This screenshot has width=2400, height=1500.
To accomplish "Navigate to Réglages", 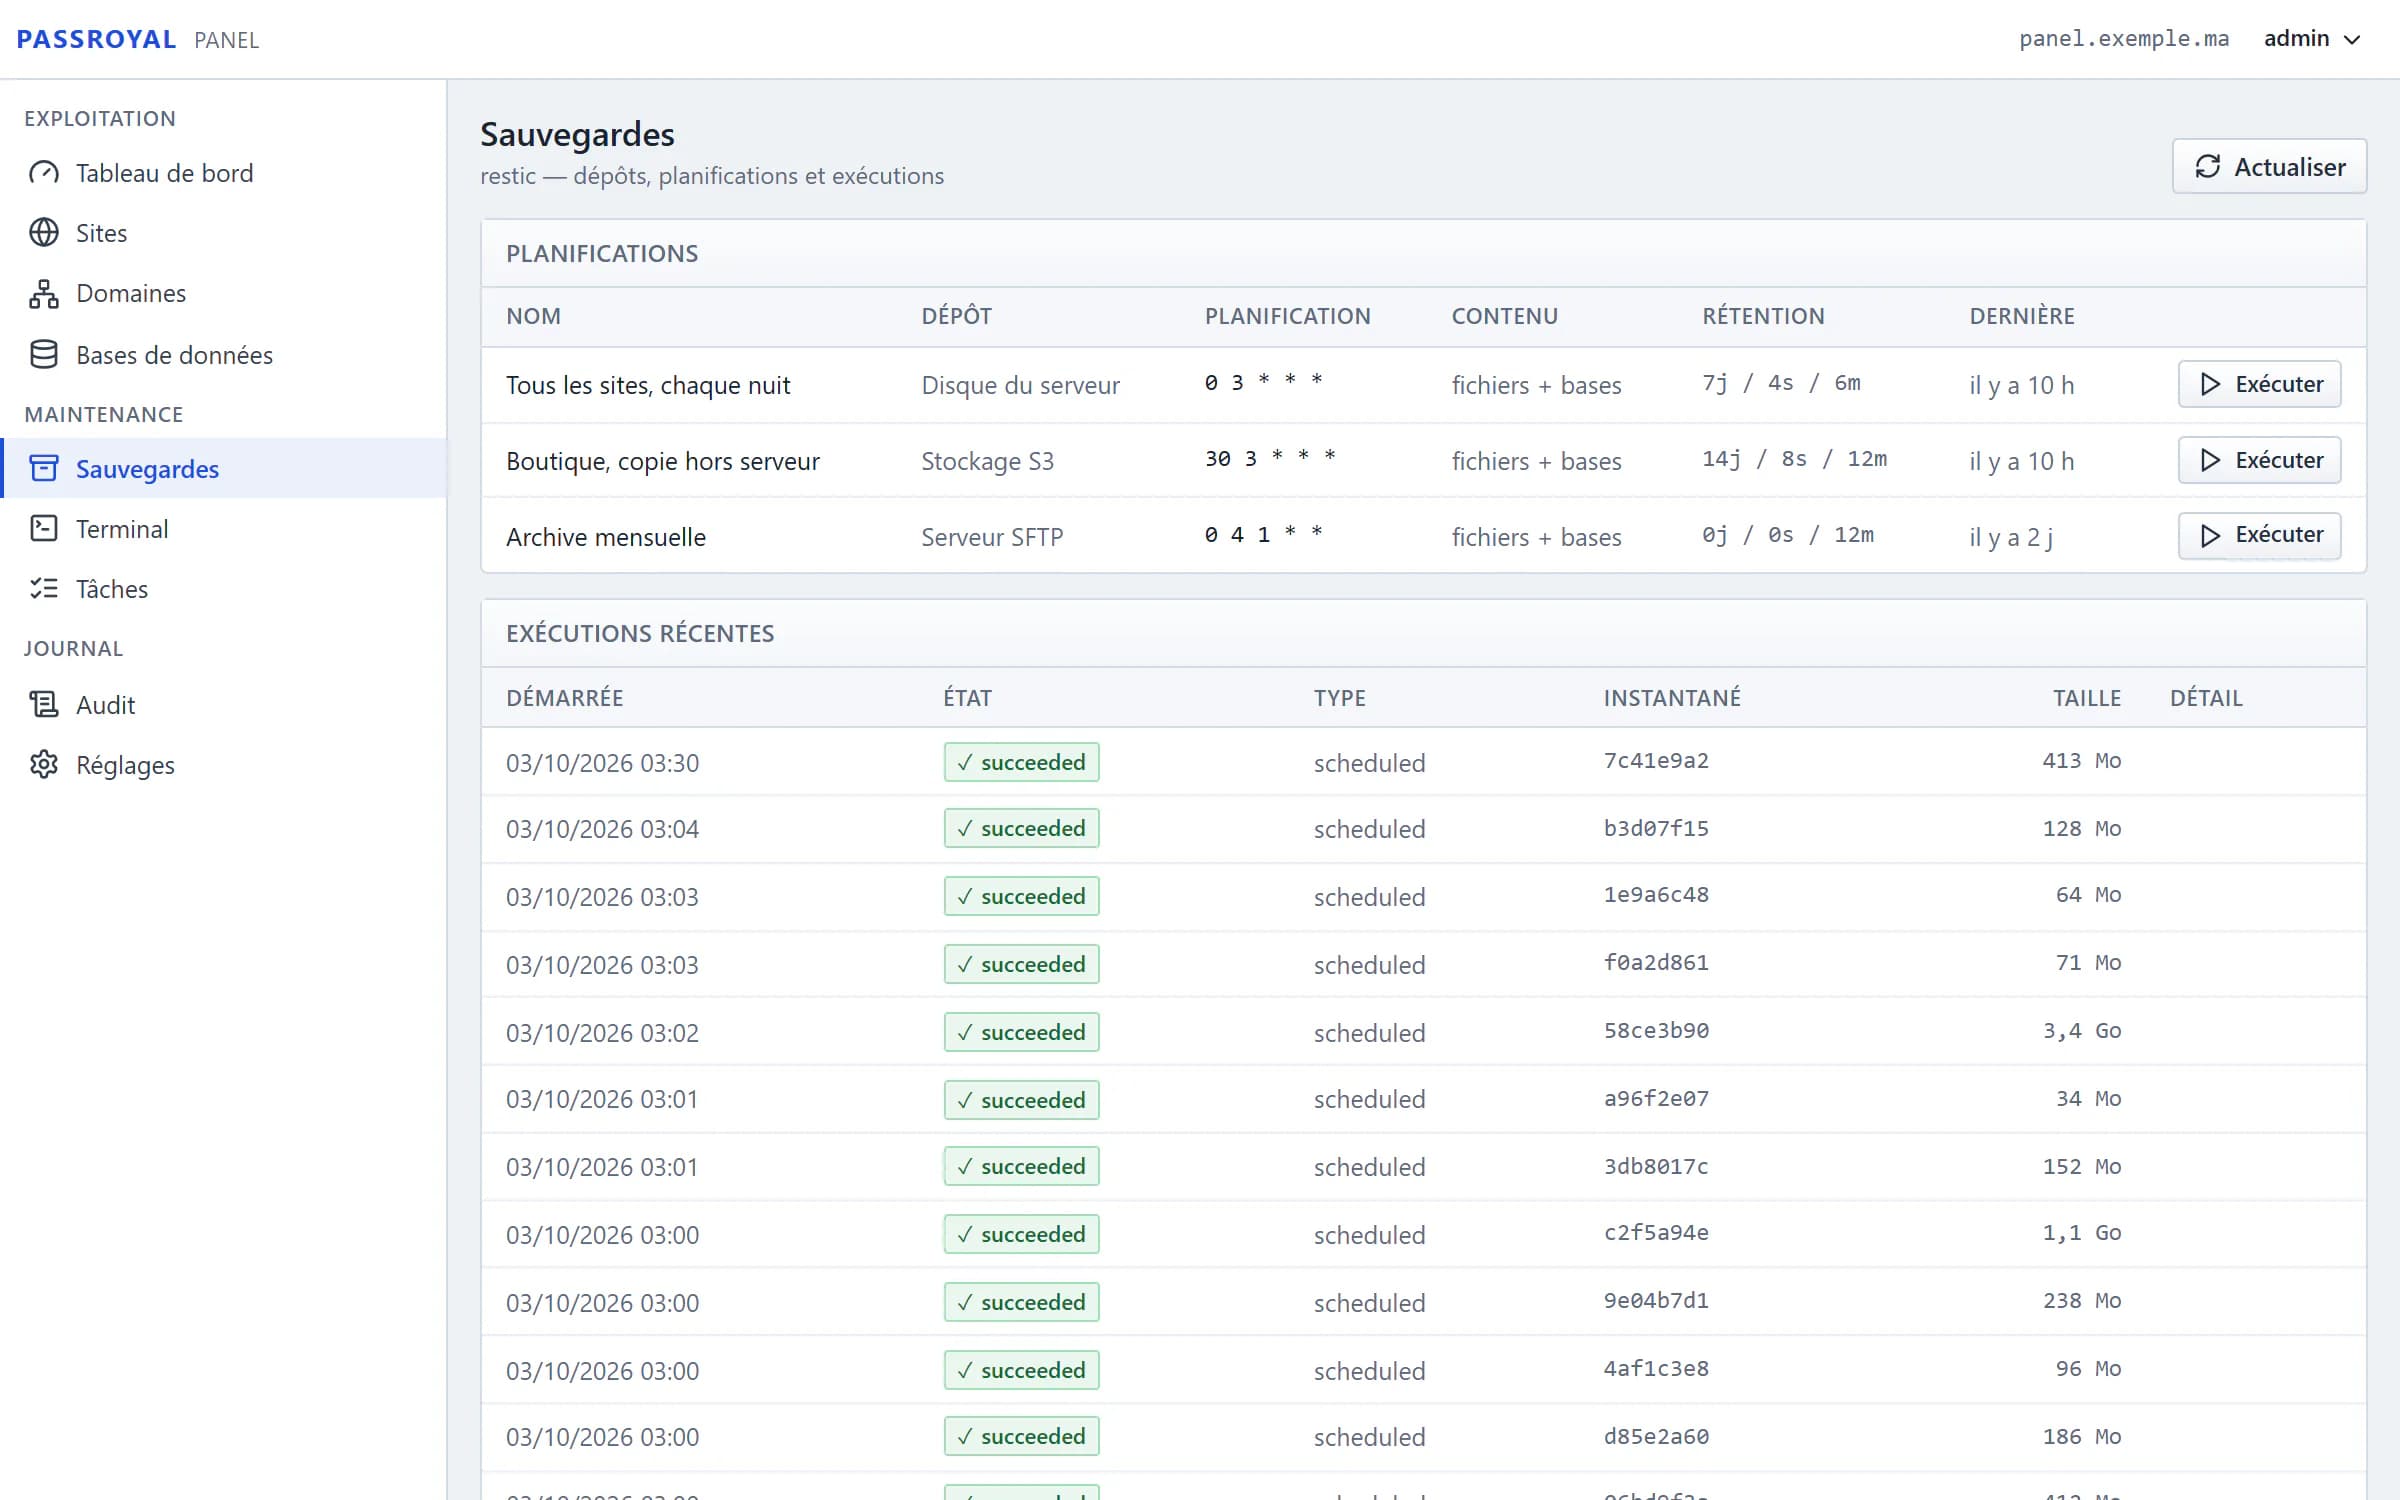I will tap(223, 765).
